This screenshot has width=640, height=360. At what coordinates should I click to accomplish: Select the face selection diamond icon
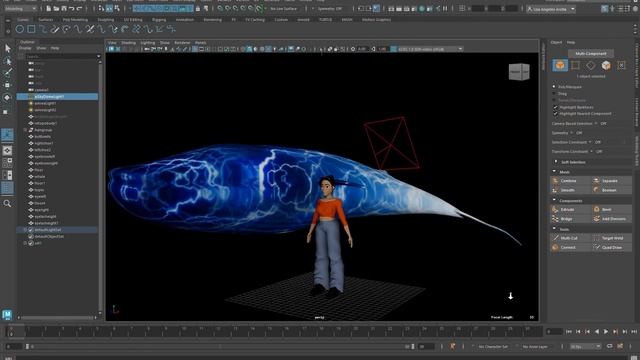[x=591, y=65]
